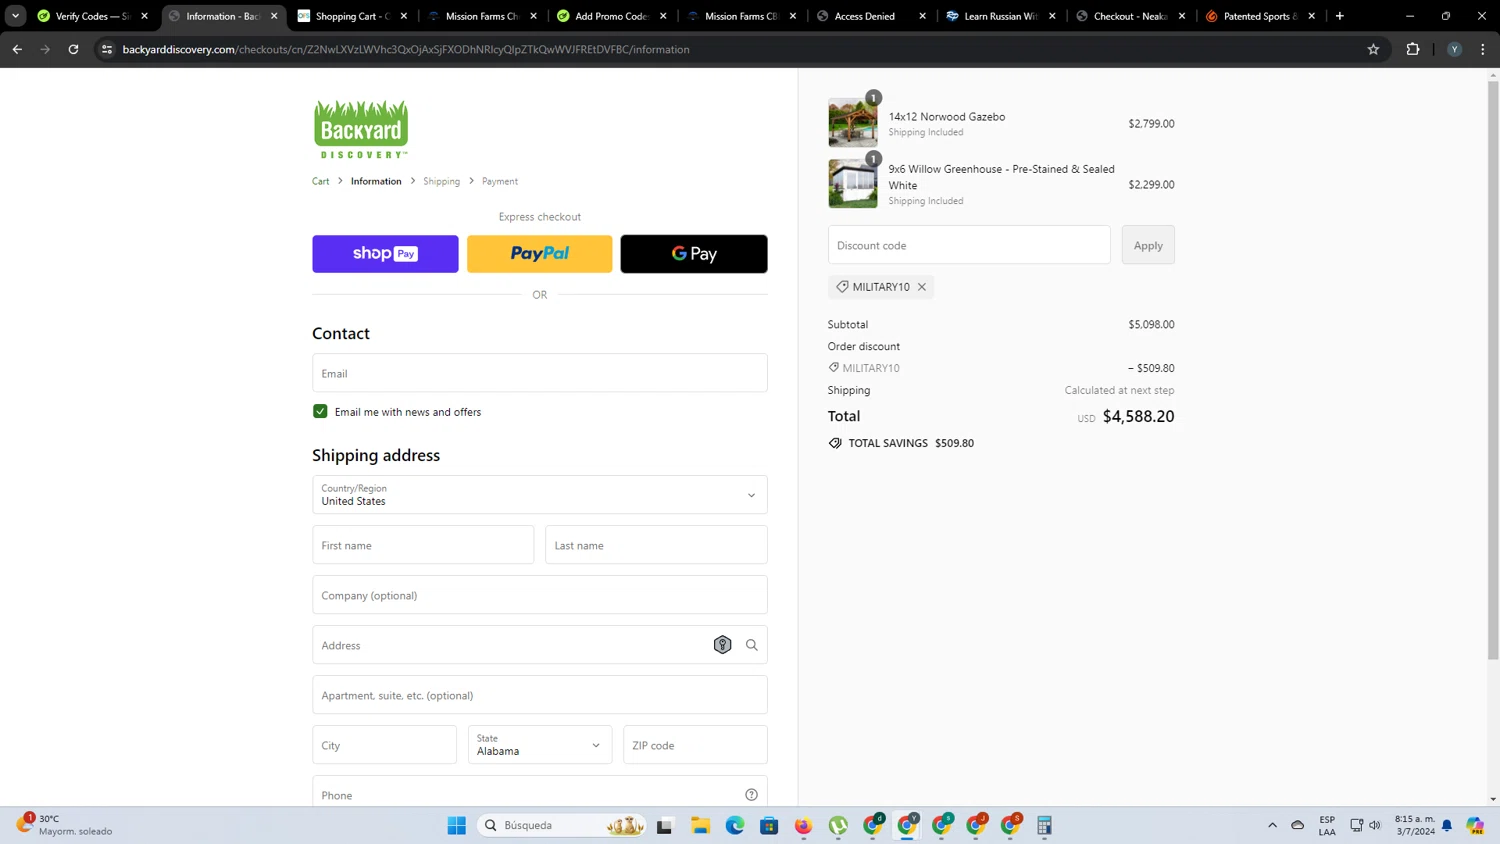Click the address search magnifier icon
The image size is (1500, 844).
(752, 645)
